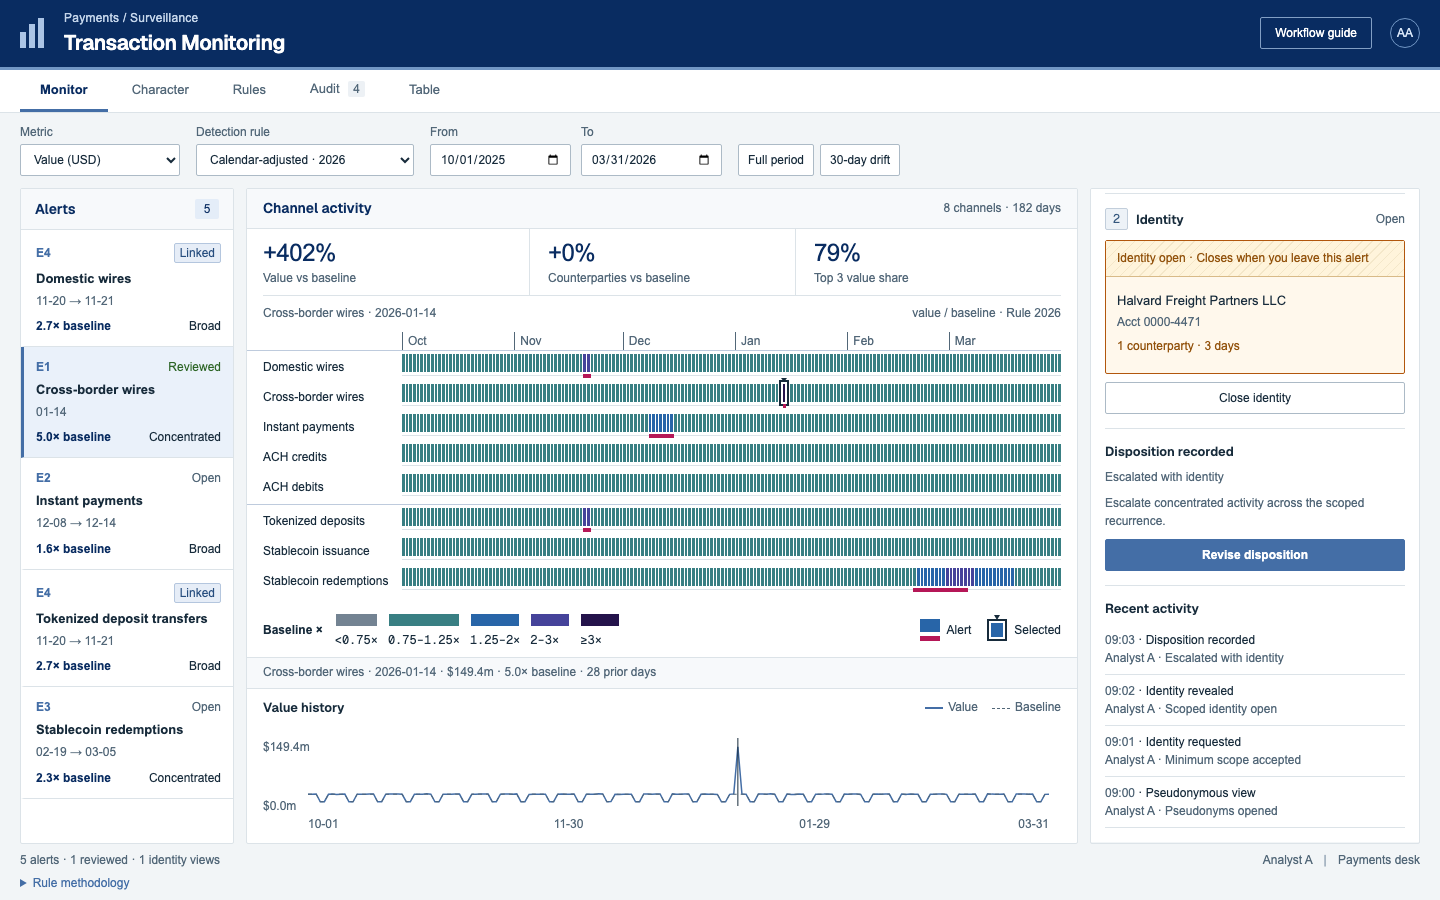Click the To date input field

pos(651,160)
